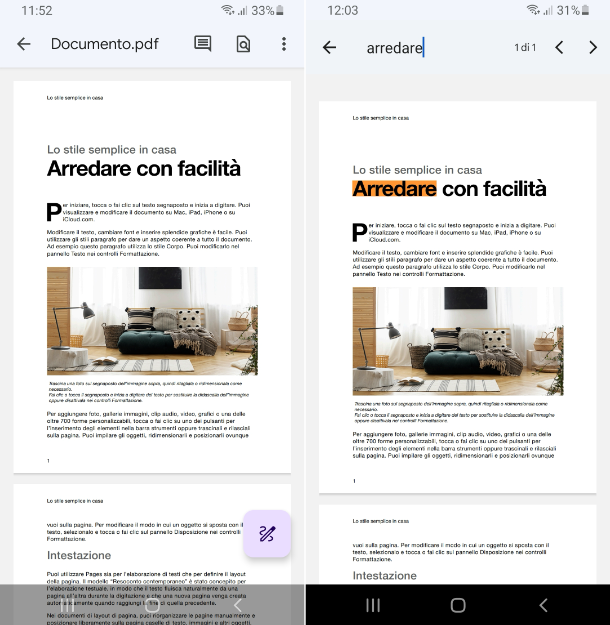Go to previous search result
This screenshot has width=610, height=625.
pyautogui.click(x=559, y=47)
